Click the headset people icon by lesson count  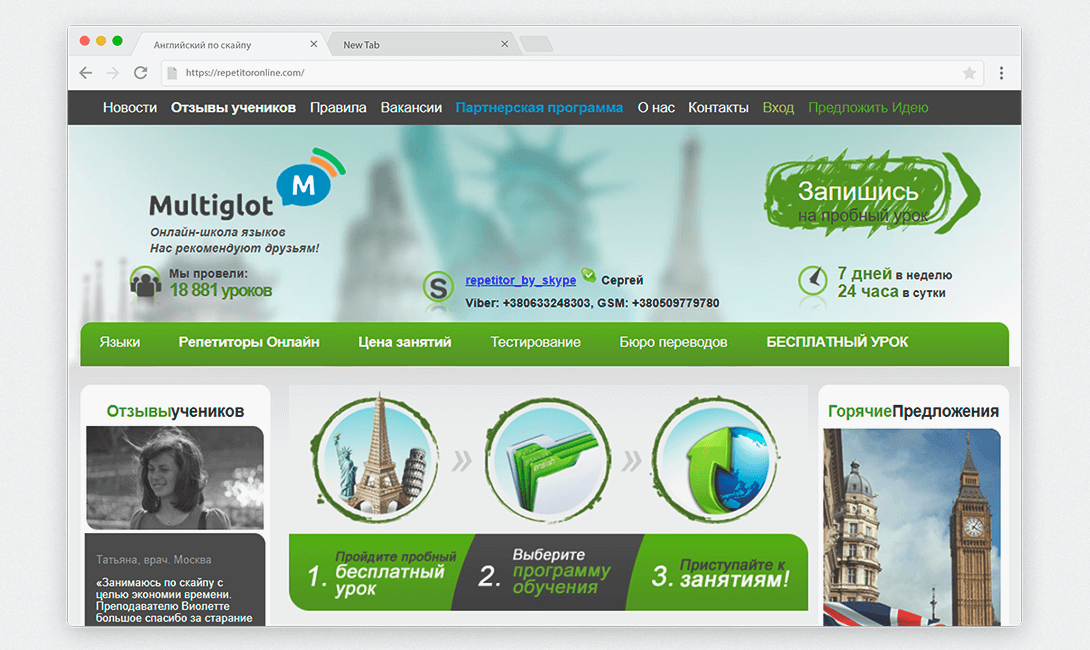[x=145, y=282]
